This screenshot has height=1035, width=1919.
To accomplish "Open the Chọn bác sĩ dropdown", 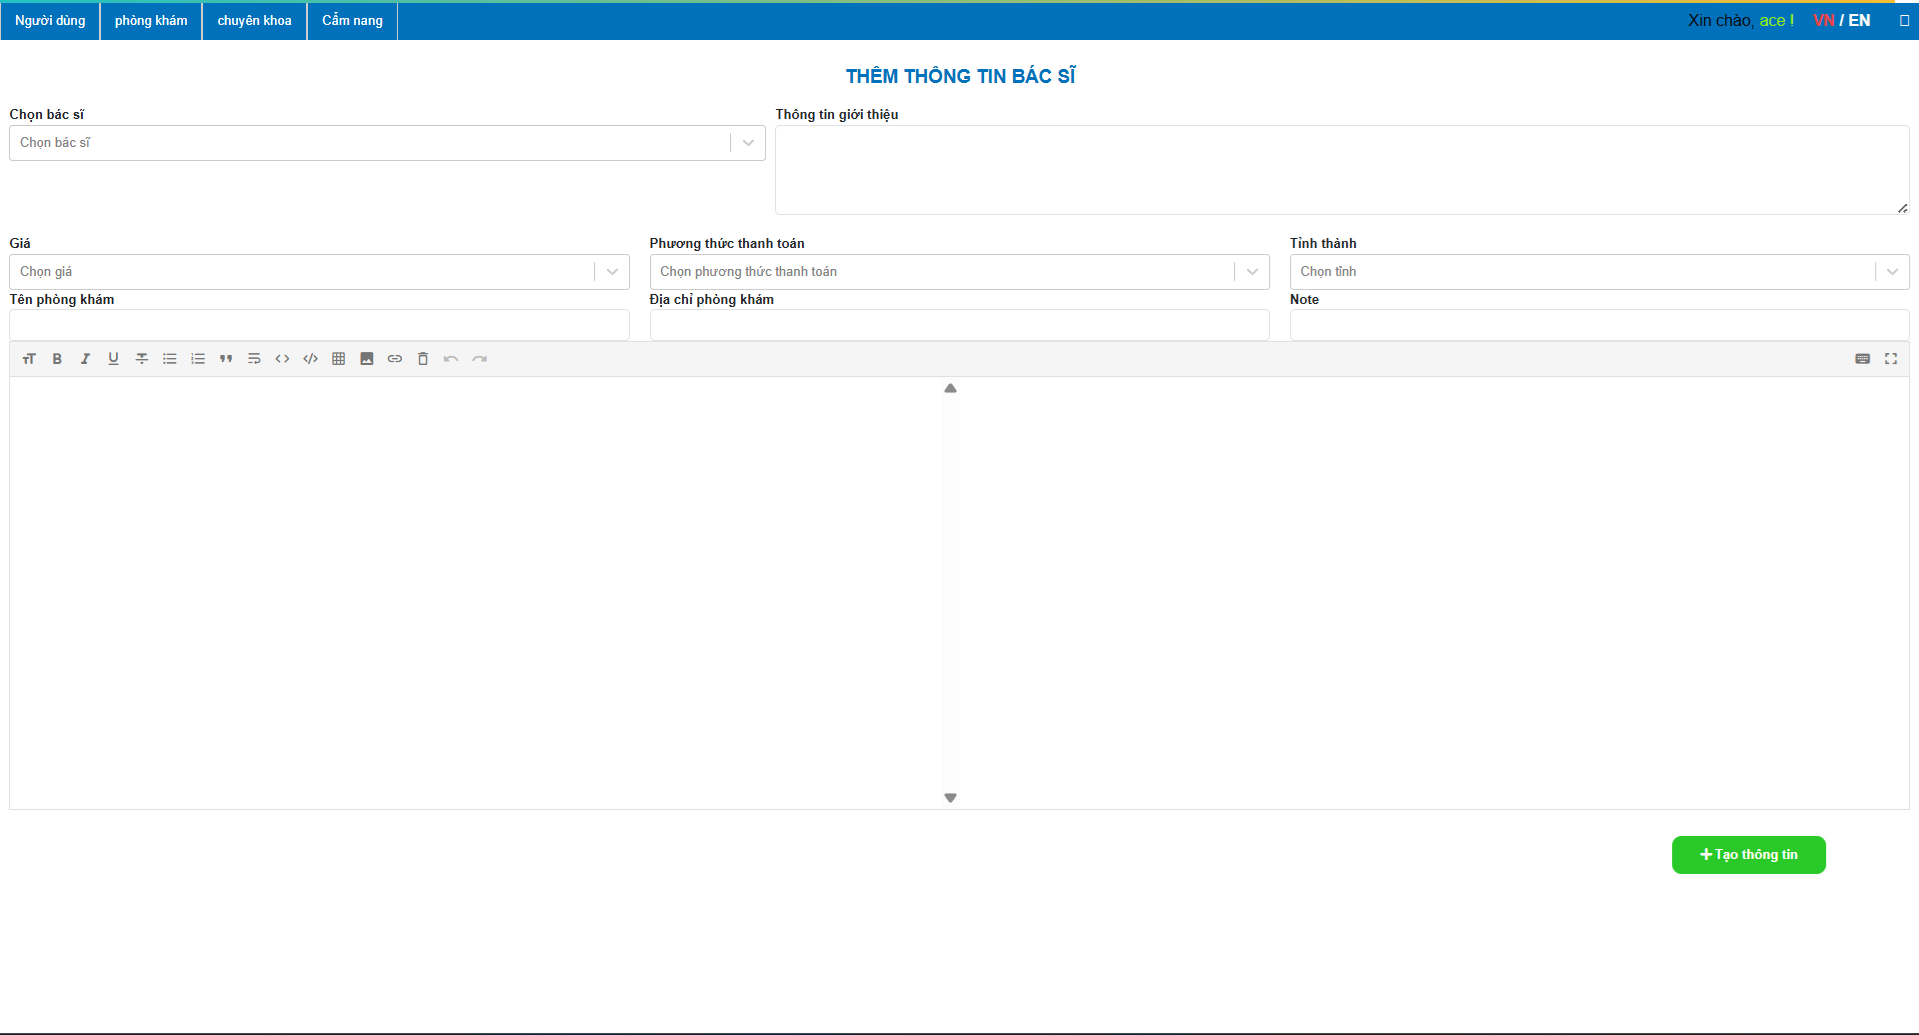I will (386, 143).
